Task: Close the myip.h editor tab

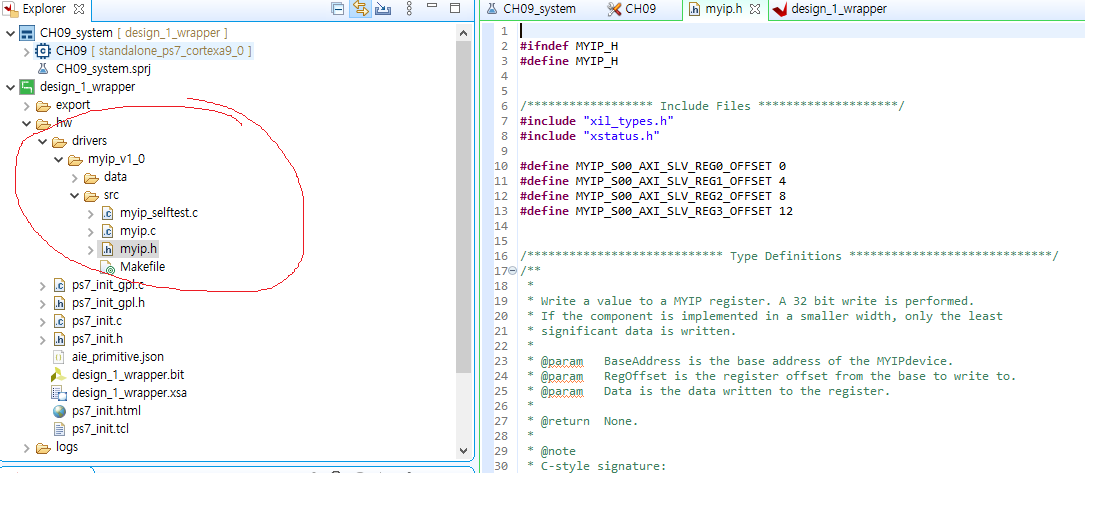Action: click(755, 9)
